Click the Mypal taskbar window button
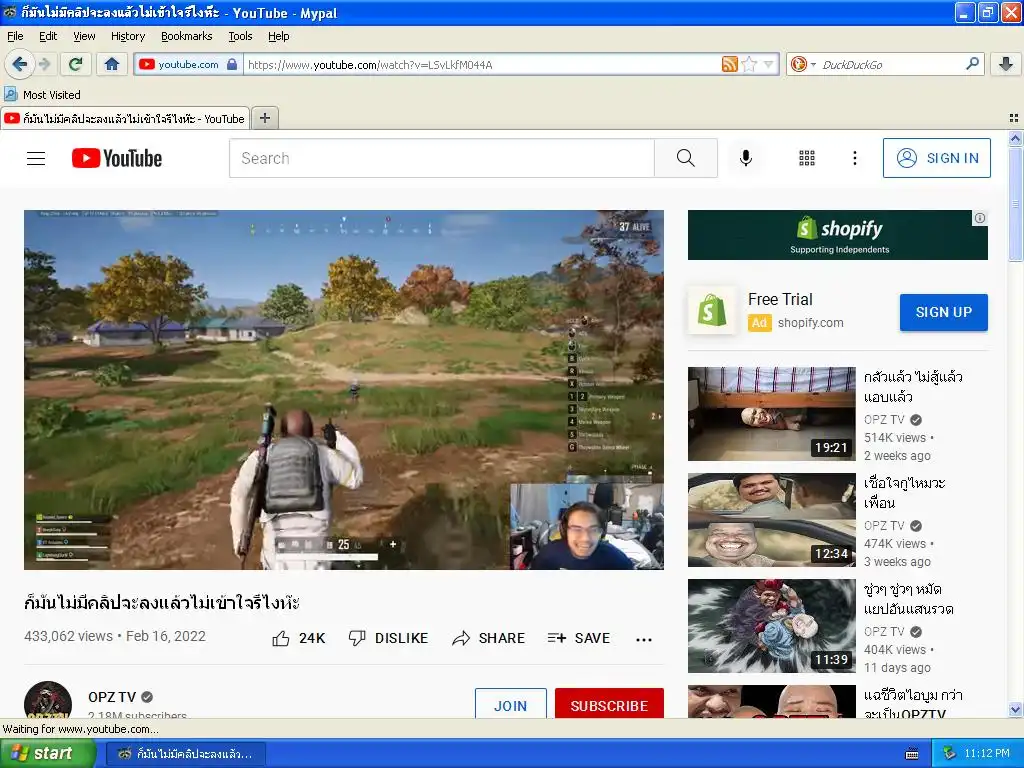1024x768 pixels. click(185, 754)
